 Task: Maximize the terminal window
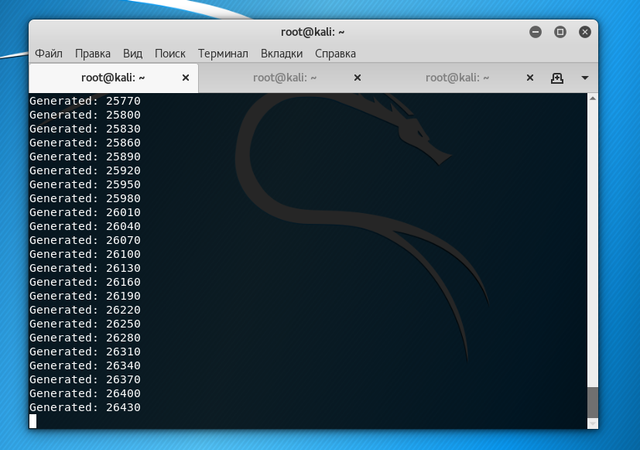(560, 32)
